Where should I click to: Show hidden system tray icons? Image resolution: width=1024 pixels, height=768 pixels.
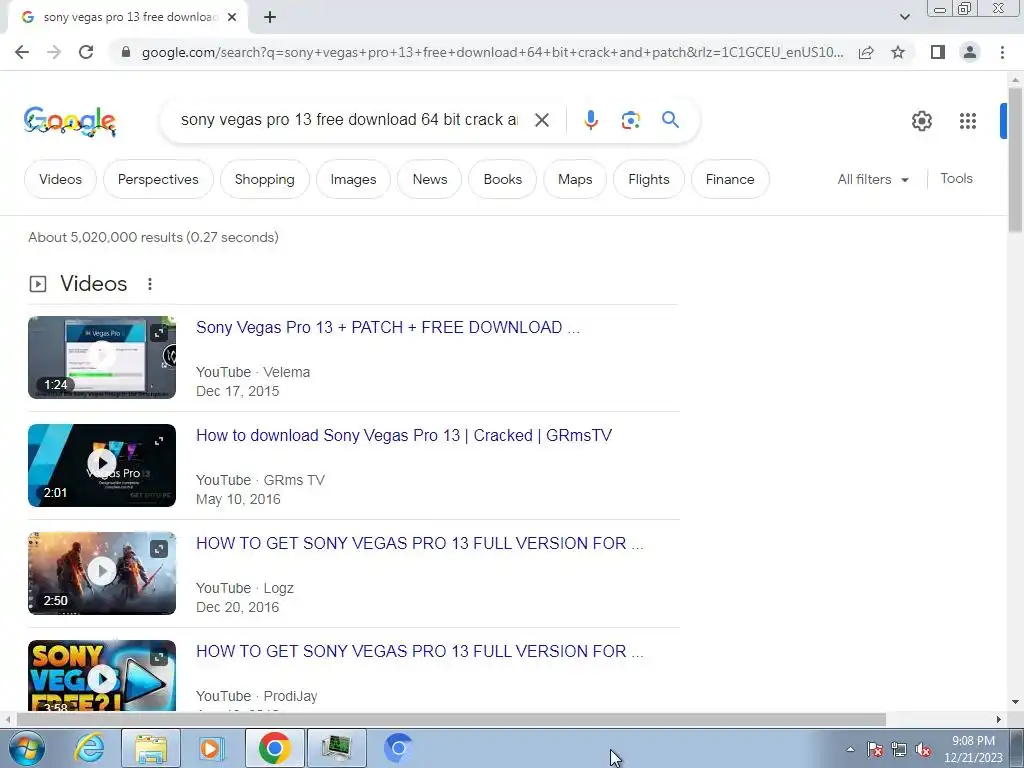pyautogui.click(x=850, y=749)
